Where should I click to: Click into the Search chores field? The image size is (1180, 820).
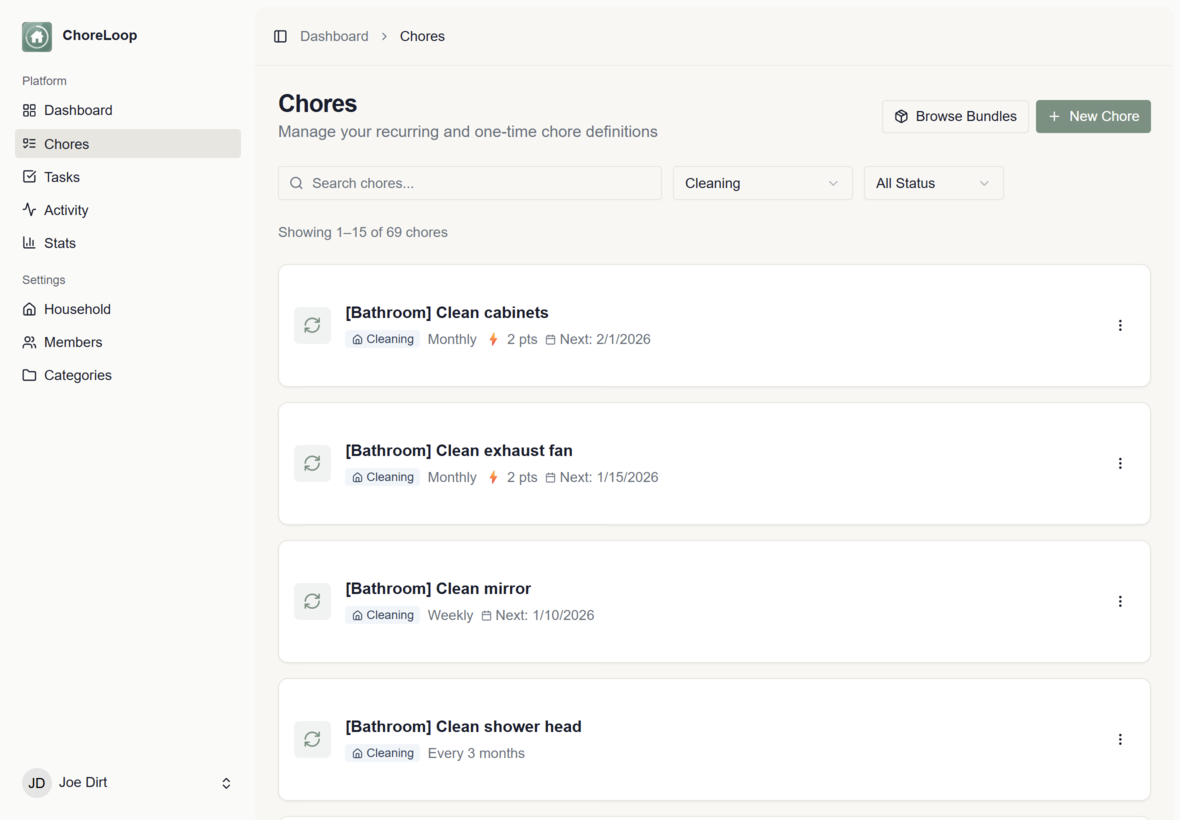click(x=470, y=184)
